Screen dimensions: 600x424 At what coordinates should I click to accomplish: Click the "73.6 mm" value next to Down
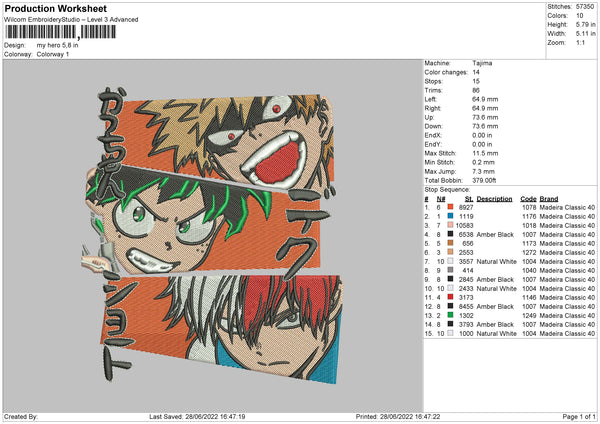click(485, 126)
